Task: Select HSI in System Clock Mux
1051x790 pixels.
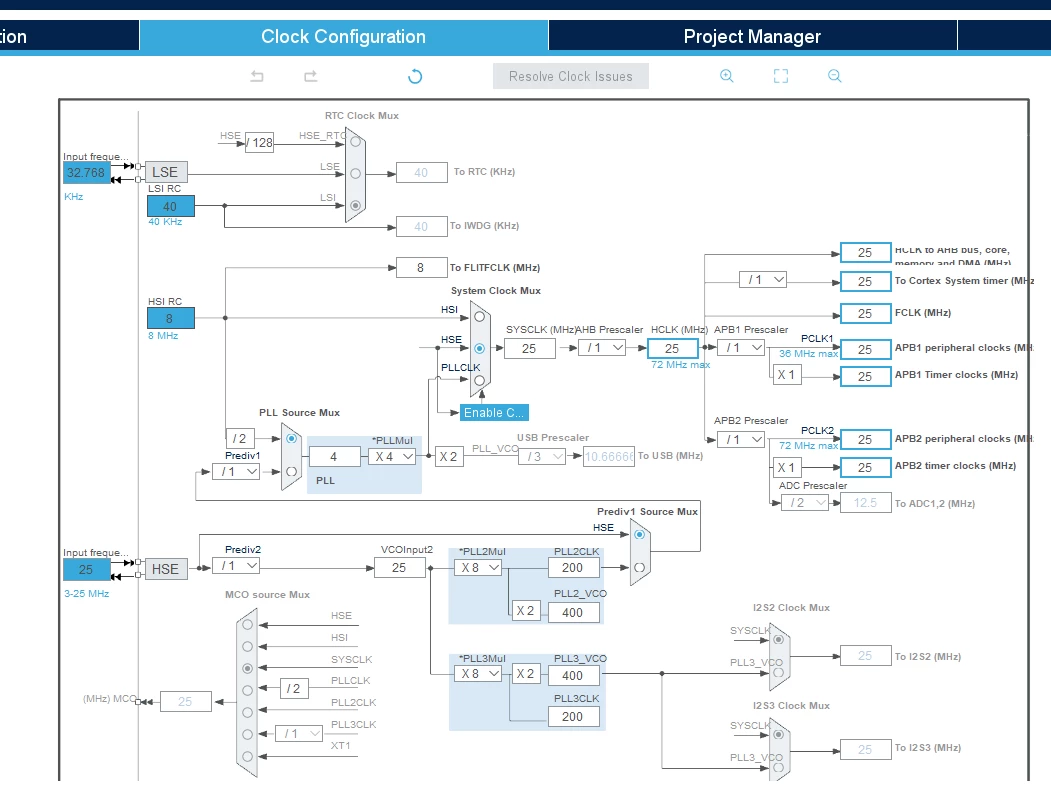Action: 479,316
